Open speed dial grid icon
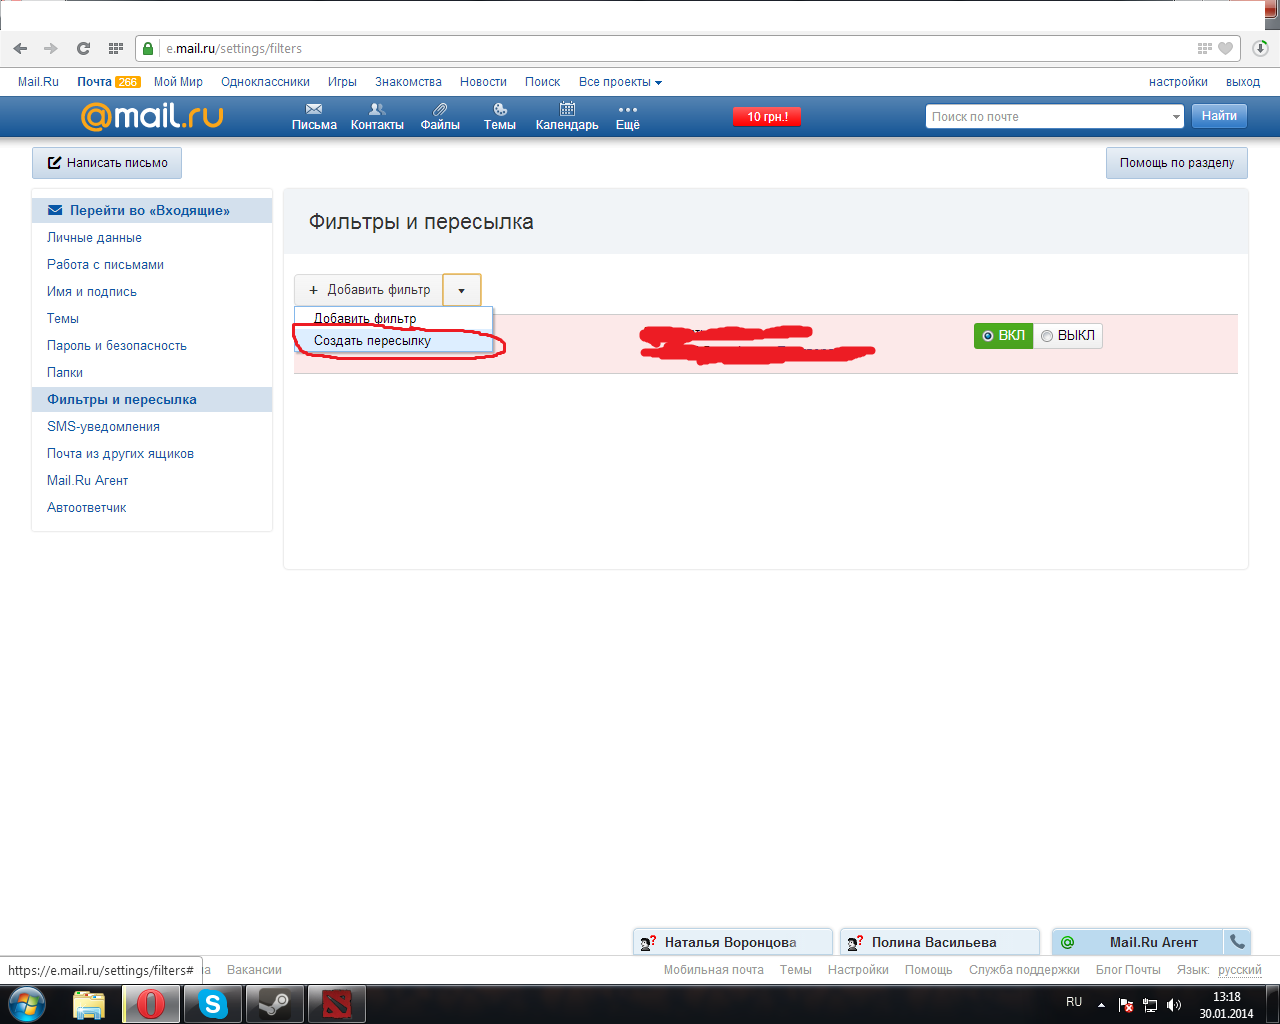The width and height of the screenshot is (1280, 1024). coord(115,48)
